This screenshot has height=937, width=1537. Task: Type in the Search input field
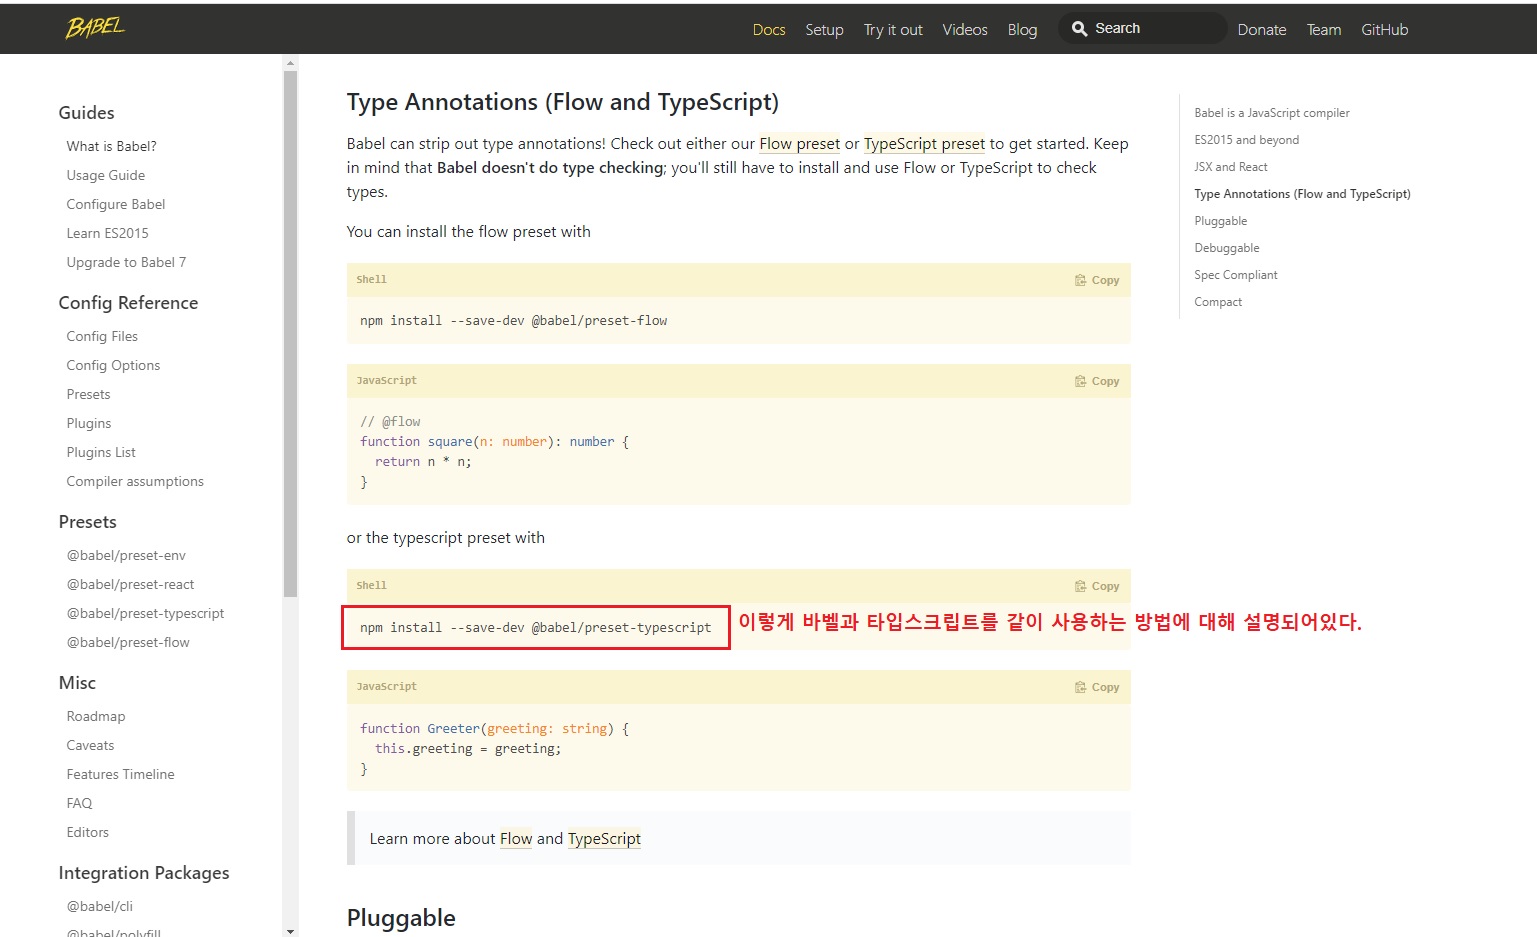pos(1155,29)
